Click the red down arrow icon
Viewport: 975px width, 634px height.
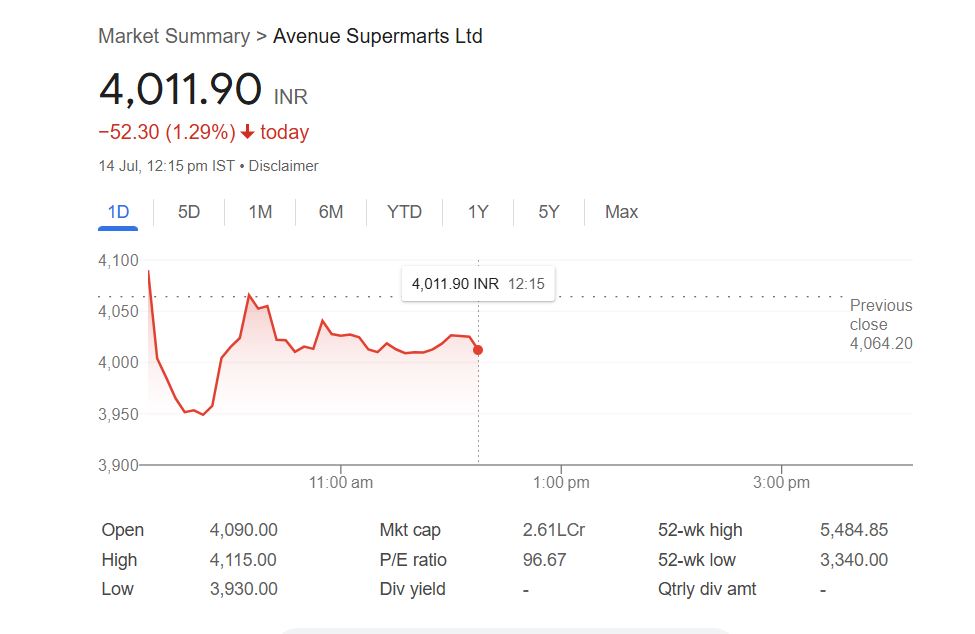(248, 132)
